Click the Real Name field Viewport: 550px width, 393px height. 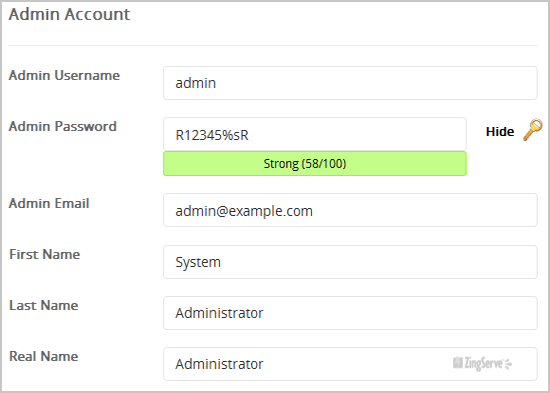(350, 364)
